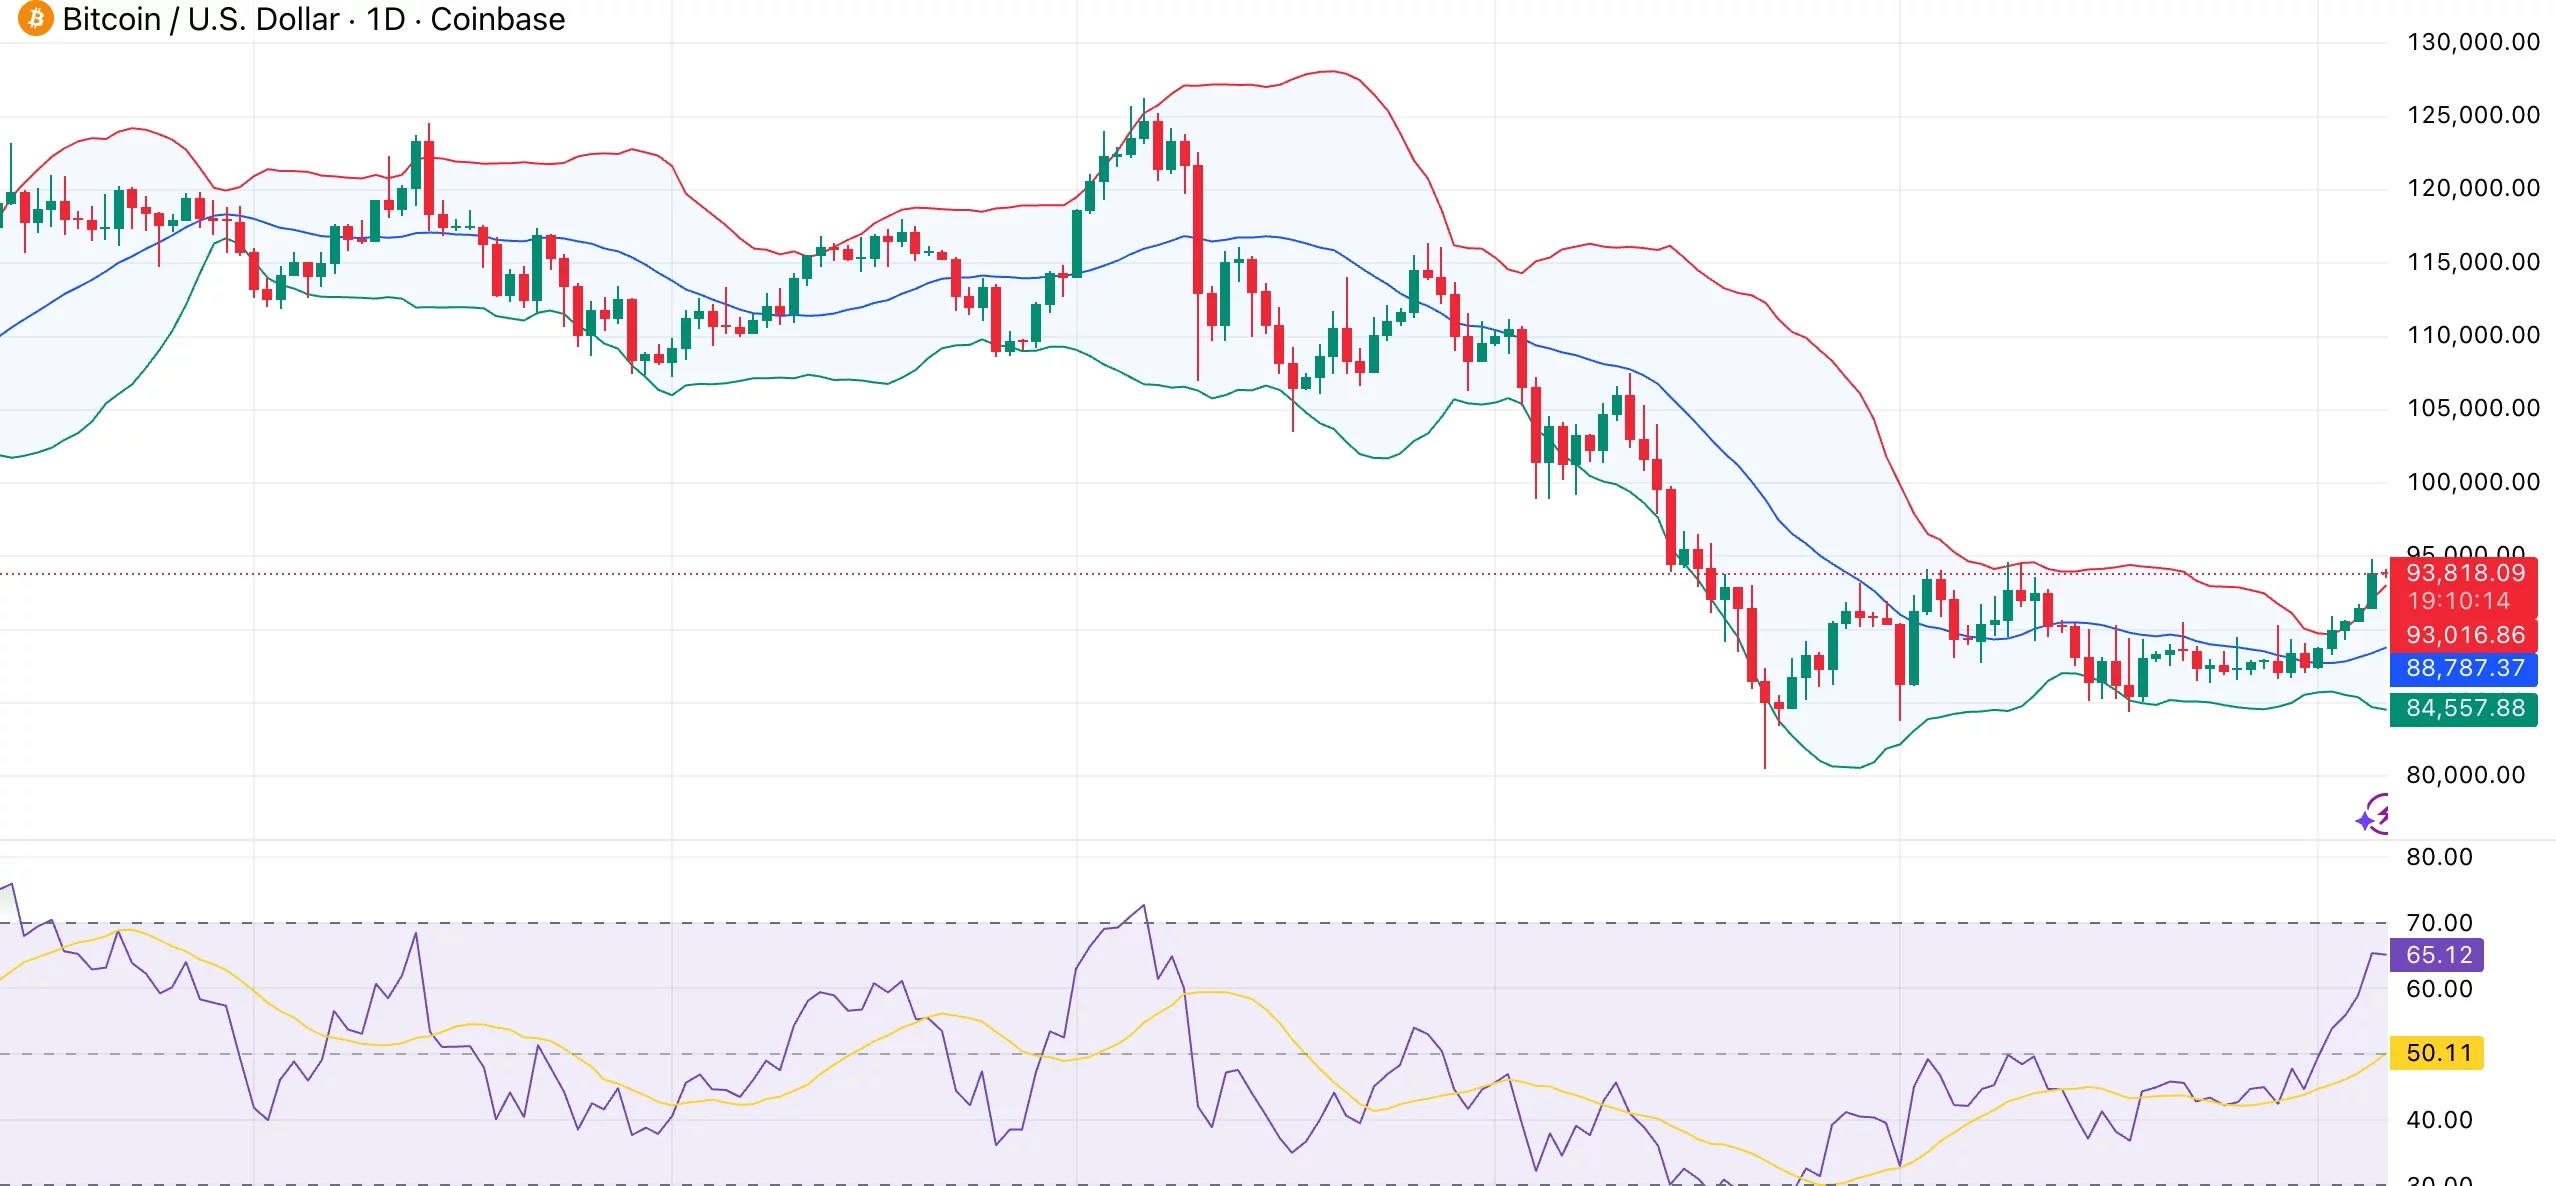This screenshot has width=2556, height=1186.
Task: Click the yellow 50.11 RSI average label
Action: pyautogui.click(x=2438, y=1053)
